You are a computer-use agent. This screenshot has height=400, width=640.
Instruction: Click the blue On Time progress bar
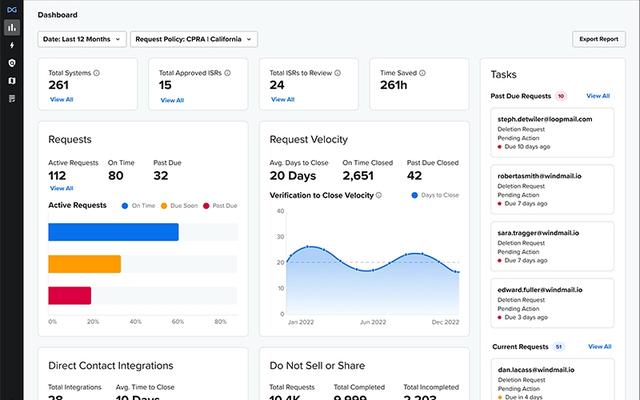pyautogui.click(x=113, y=232)
